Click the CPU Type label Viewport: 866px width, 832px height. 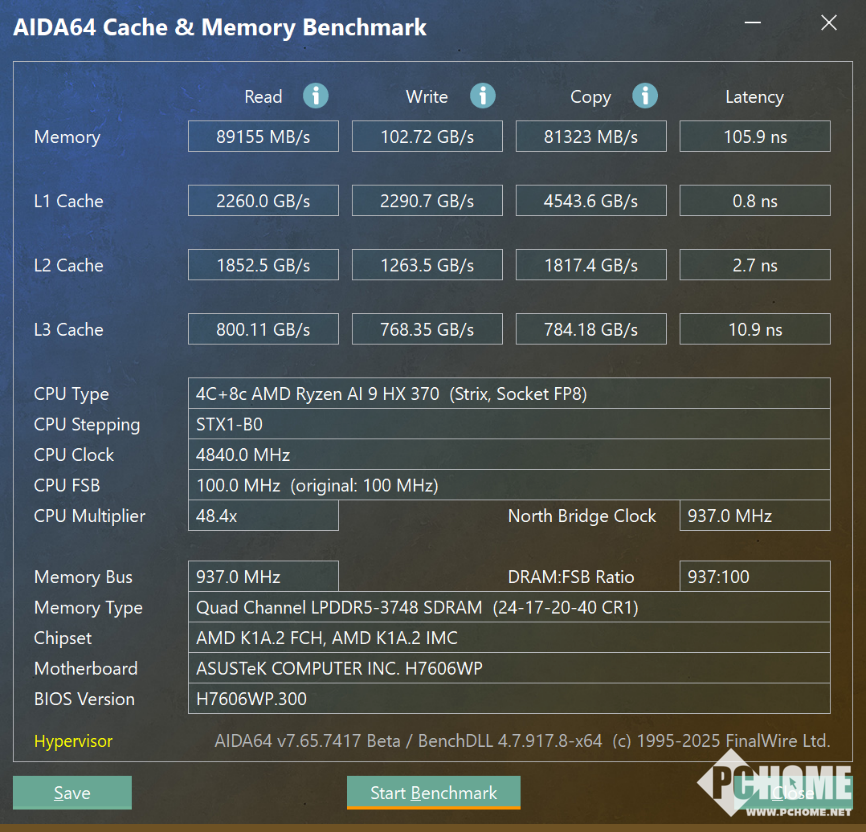coord(71,394)
